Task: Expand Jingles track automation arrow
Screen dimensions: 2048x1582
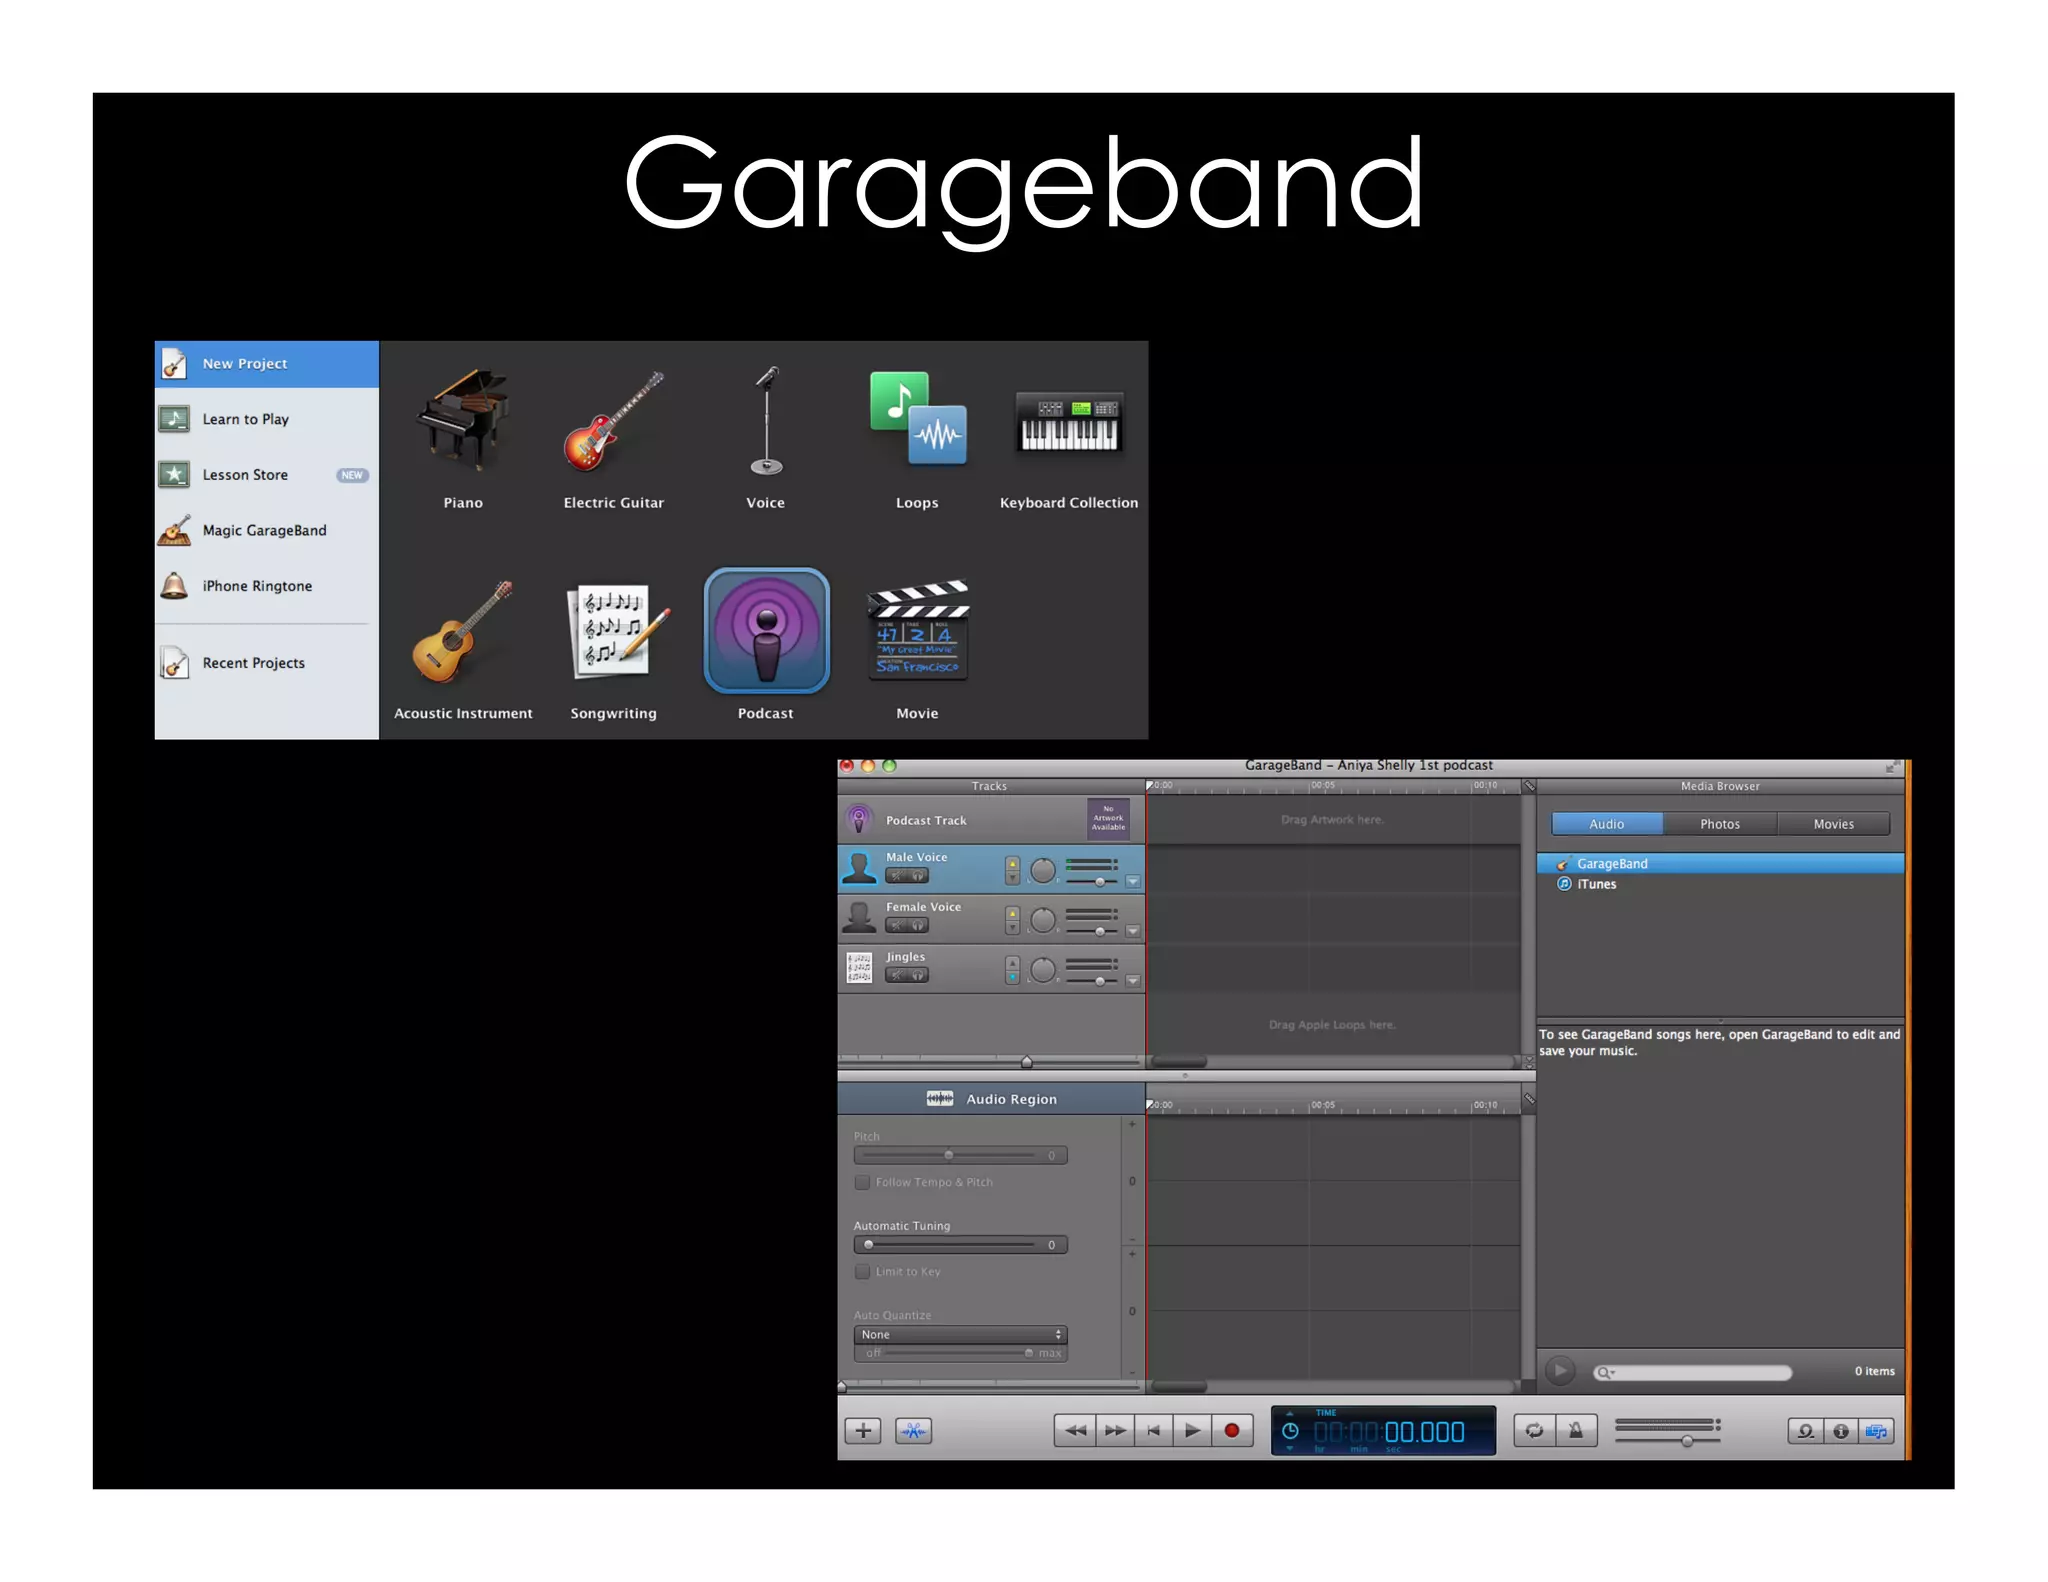Action: [x=1132, y=981]
